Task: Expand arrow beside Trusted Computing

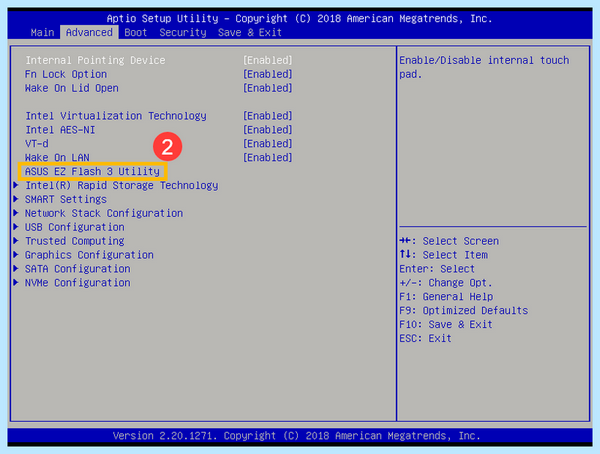Action: [x=16, y=241]
